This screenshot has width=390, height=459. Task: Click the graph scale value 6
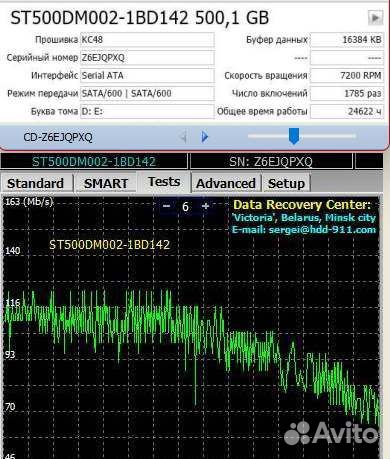pos(185,207)
